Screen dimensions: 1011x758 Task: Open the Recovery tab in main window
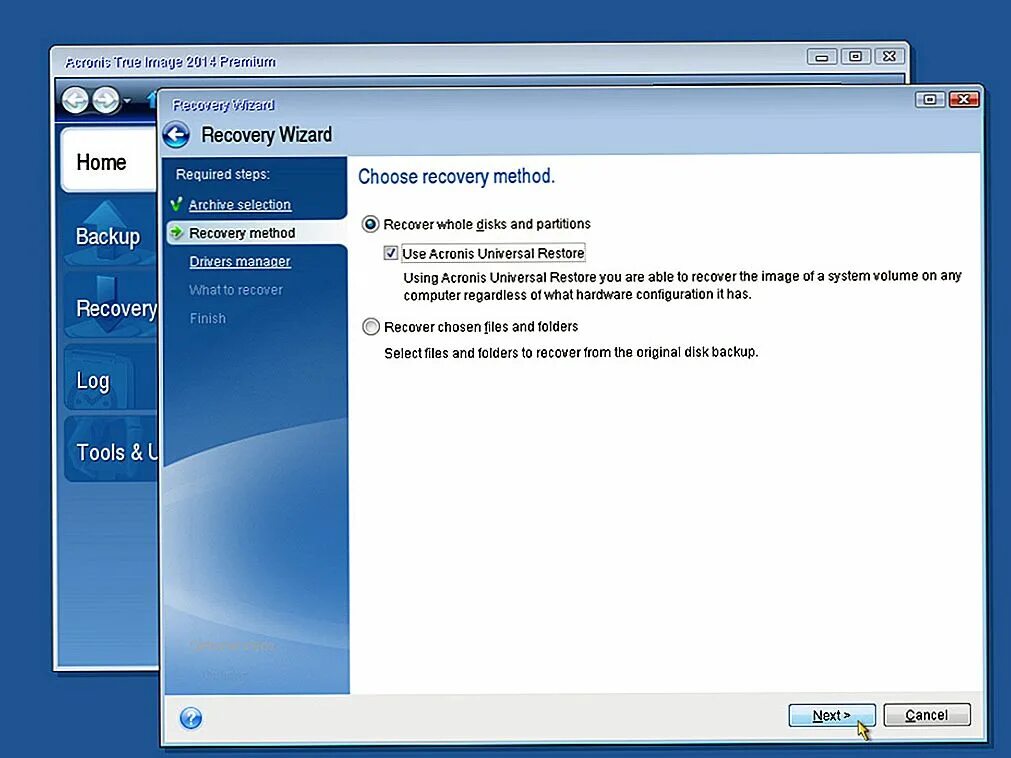[110, 307]
